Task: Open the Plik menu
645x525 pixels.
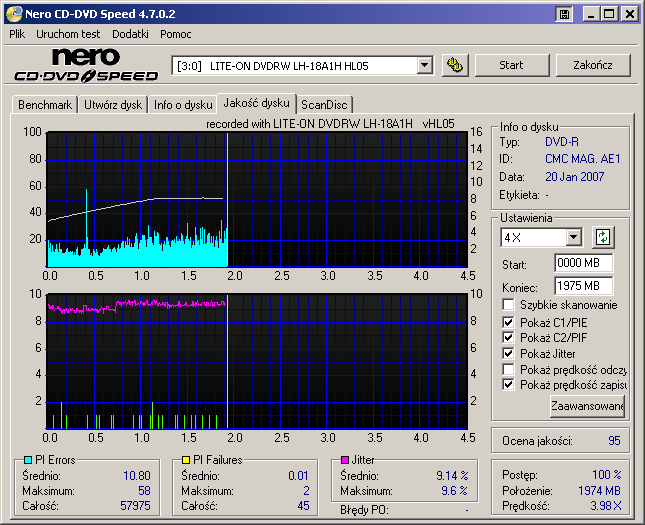Action: pyautogui.click(x=17, y=34)
